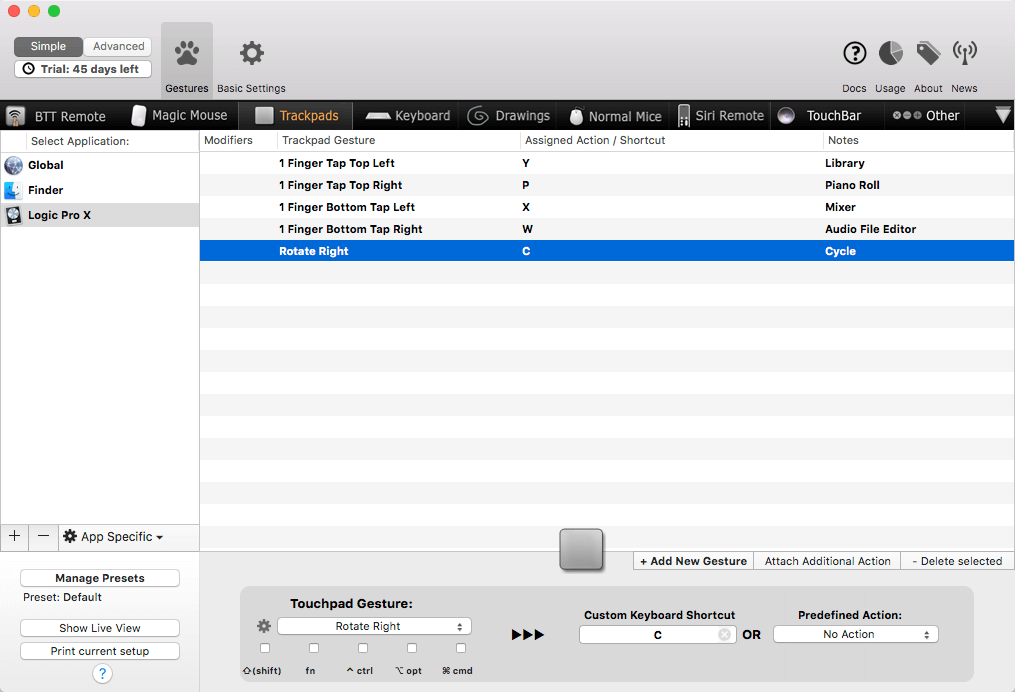Select the Finder application entry

[100, 190]
